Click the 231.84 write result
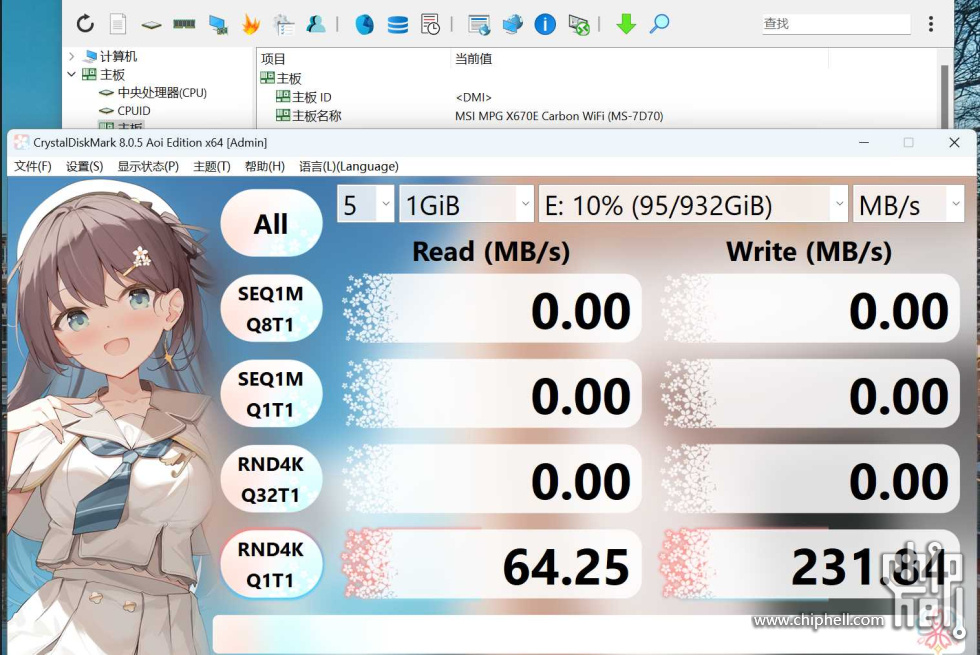The width and height of the screenshot is (980, 655). click(x=811, y=565)
